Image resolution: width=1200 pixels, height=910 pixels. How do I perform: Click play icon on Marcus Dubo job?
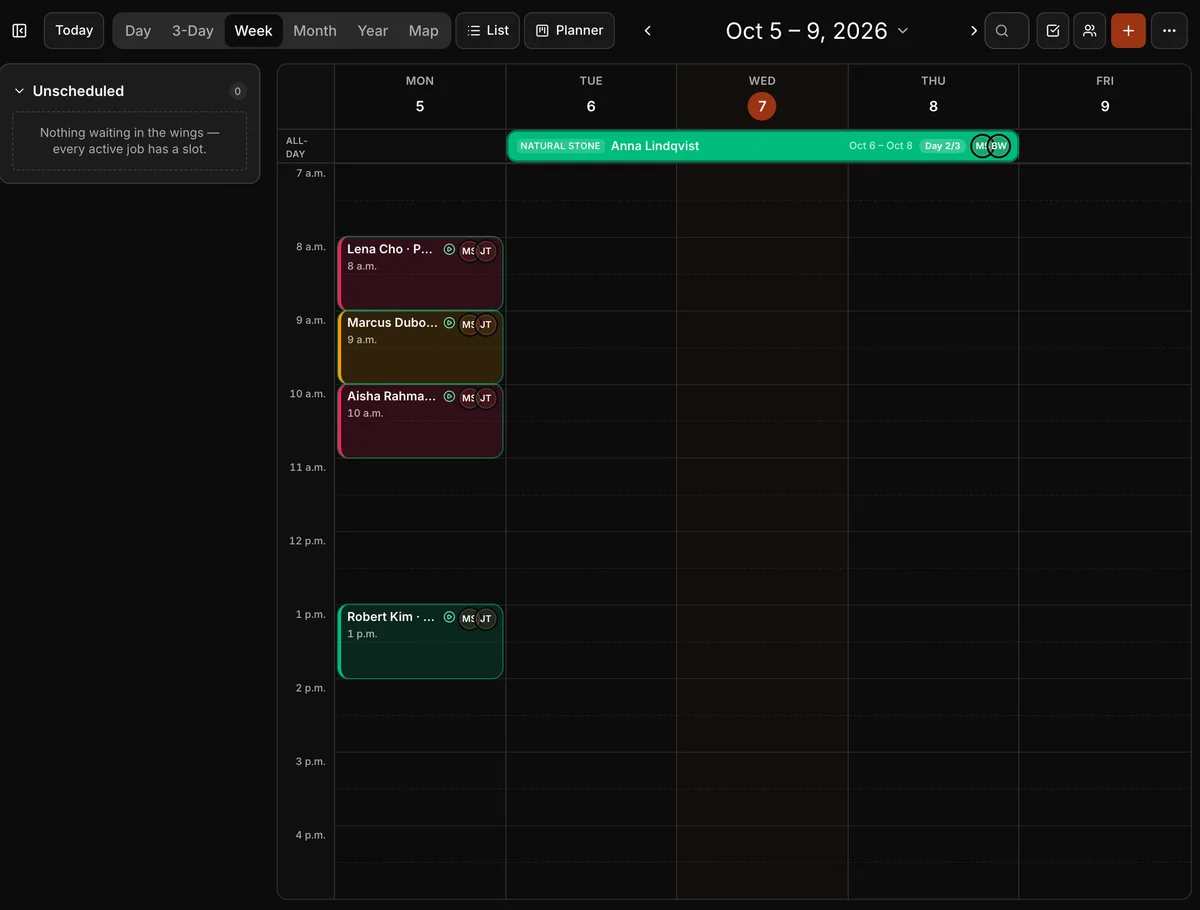click(449, 323)
